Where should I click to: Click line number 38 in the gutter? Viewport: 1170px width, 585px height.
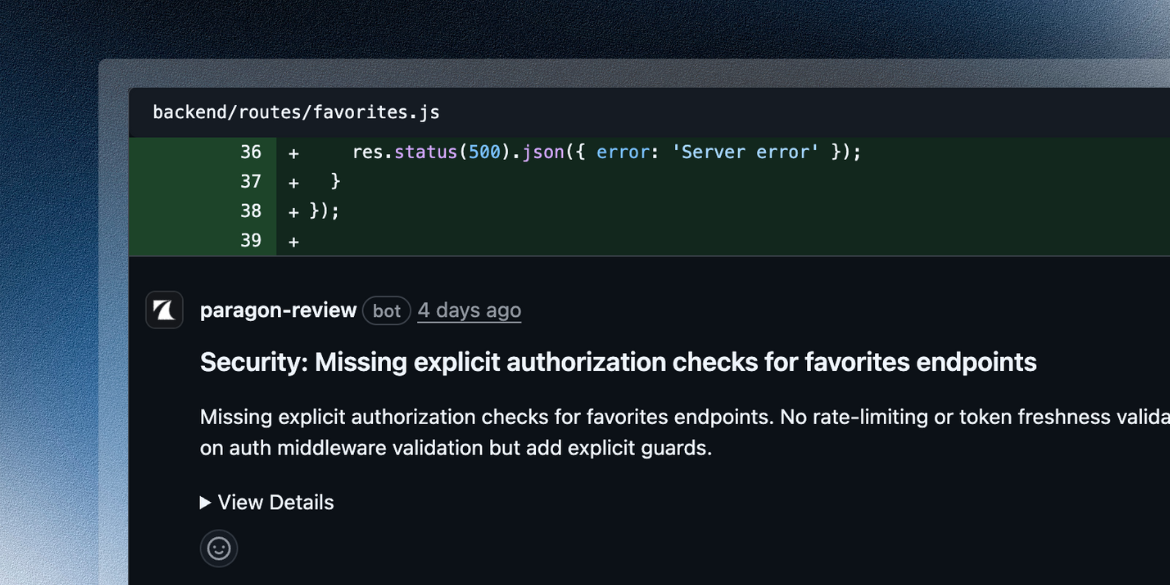pos(252,210)
